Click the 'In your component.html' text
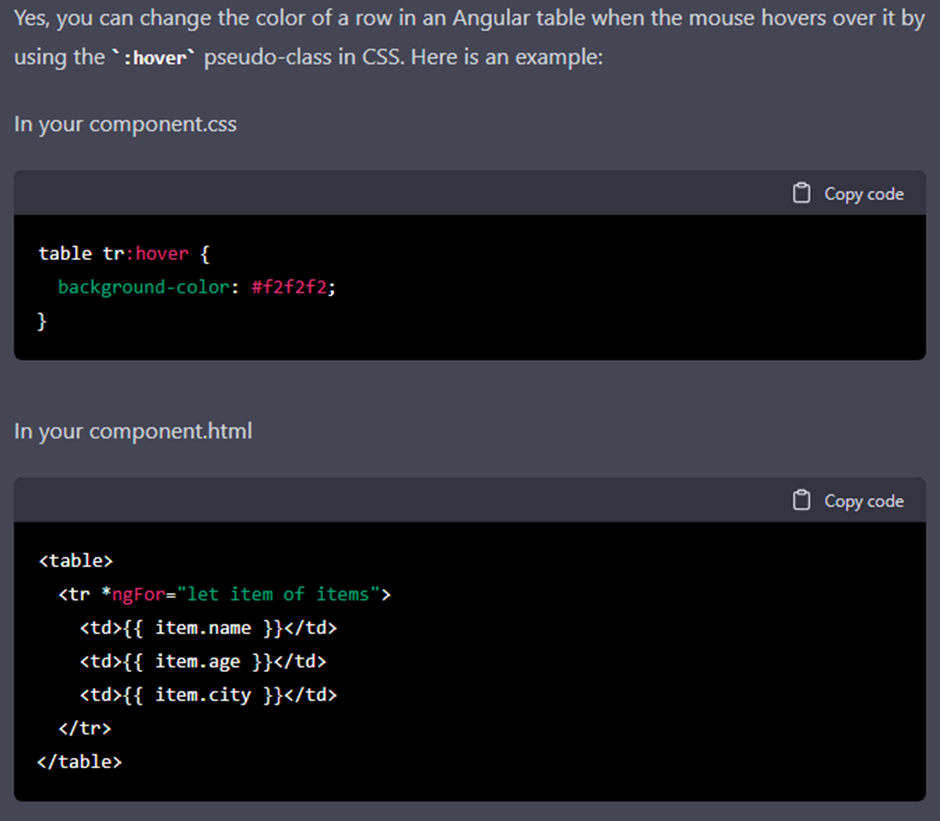The image size is (940, 821). coord(133,431)
